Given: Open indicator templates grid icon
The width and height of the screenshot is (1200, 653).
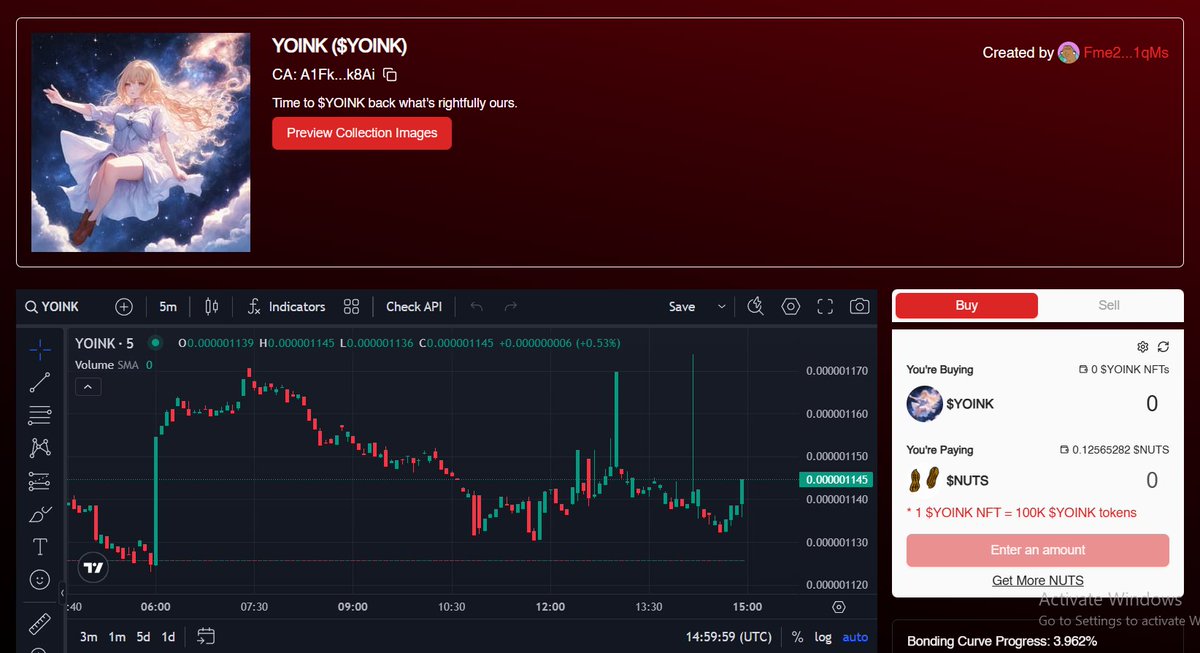Looking at the screenshot, I should pyautogui.click(x=351, y=307).
